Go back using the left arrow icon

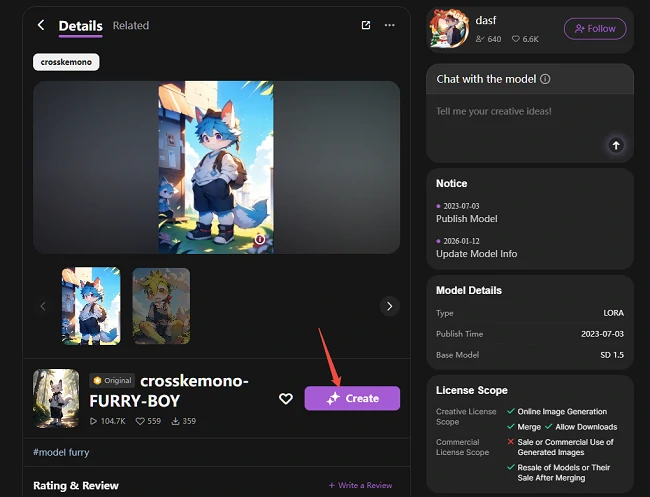tap(41, 25)
